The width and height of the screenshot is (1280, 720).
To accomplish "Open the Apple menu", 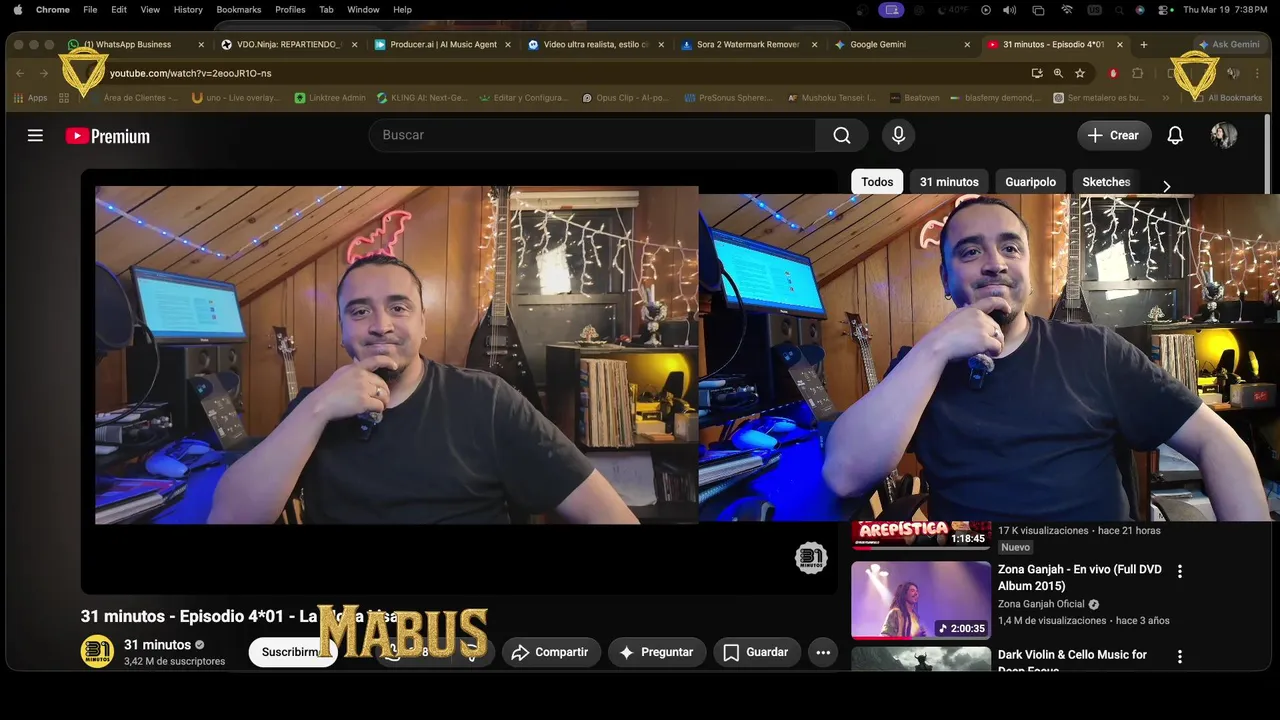I will (17, 9).
